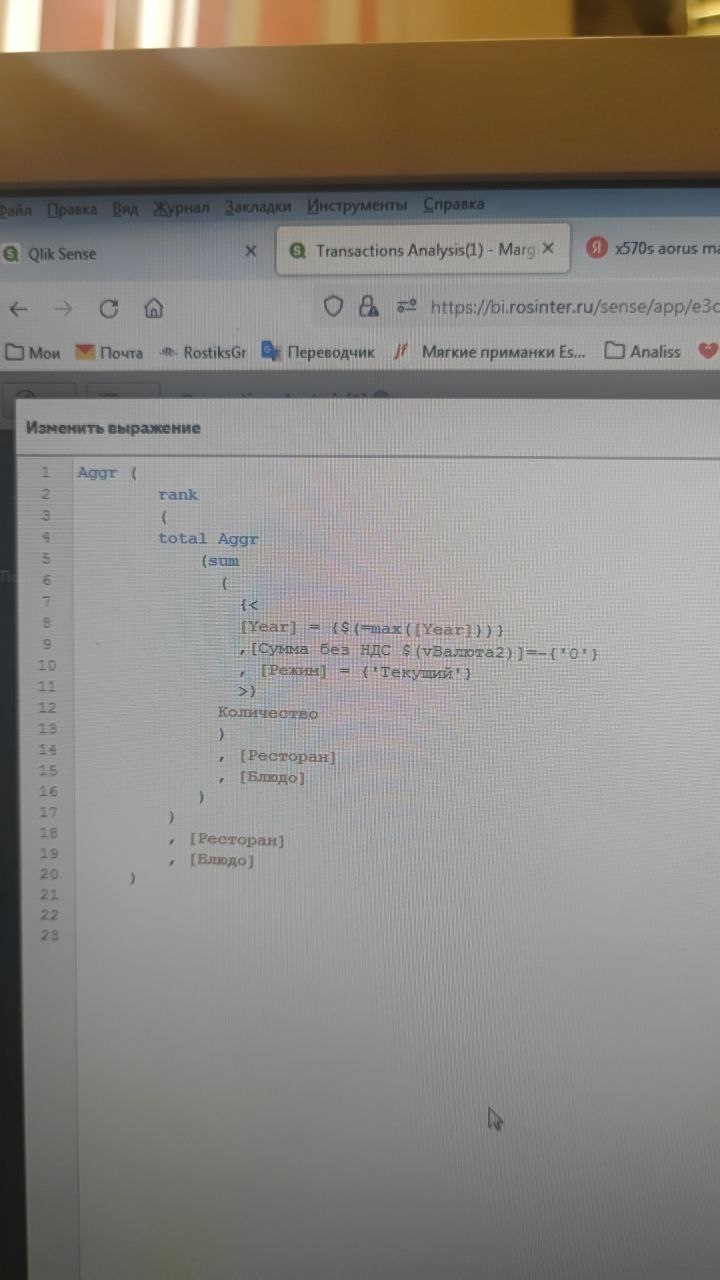Viewport: 720px width, 1280px height.
Task: Click the bi.rosinter.ru address bar
Action: [574, 306]
